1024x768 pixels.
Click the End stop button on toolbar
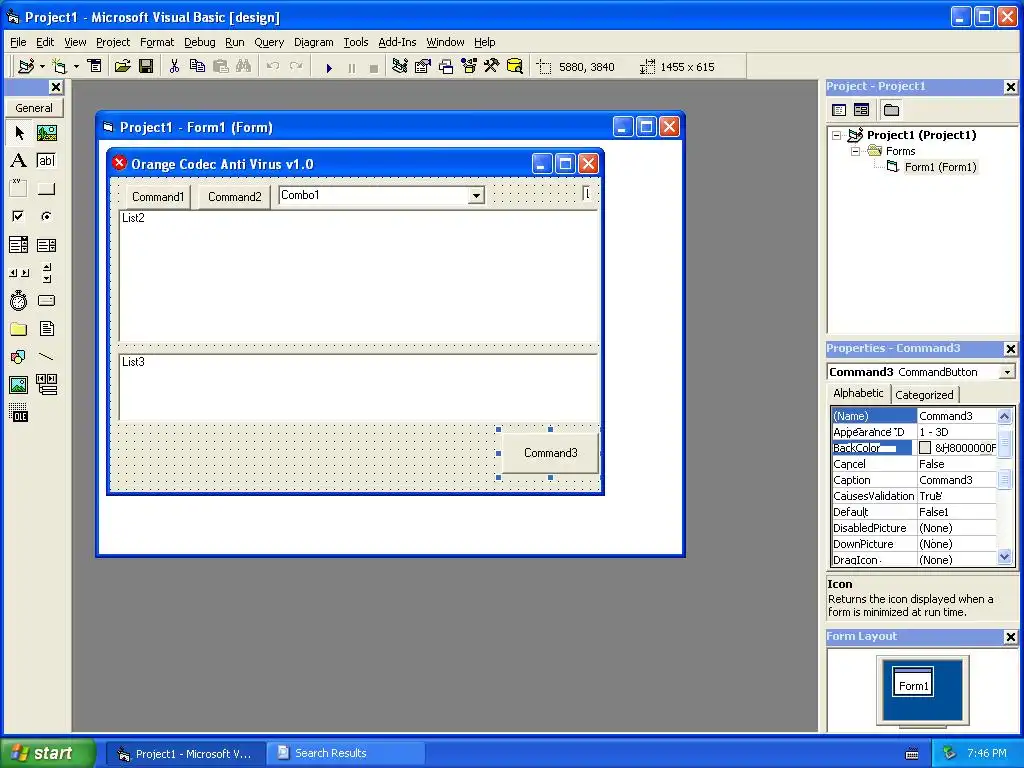coord(374,68)
